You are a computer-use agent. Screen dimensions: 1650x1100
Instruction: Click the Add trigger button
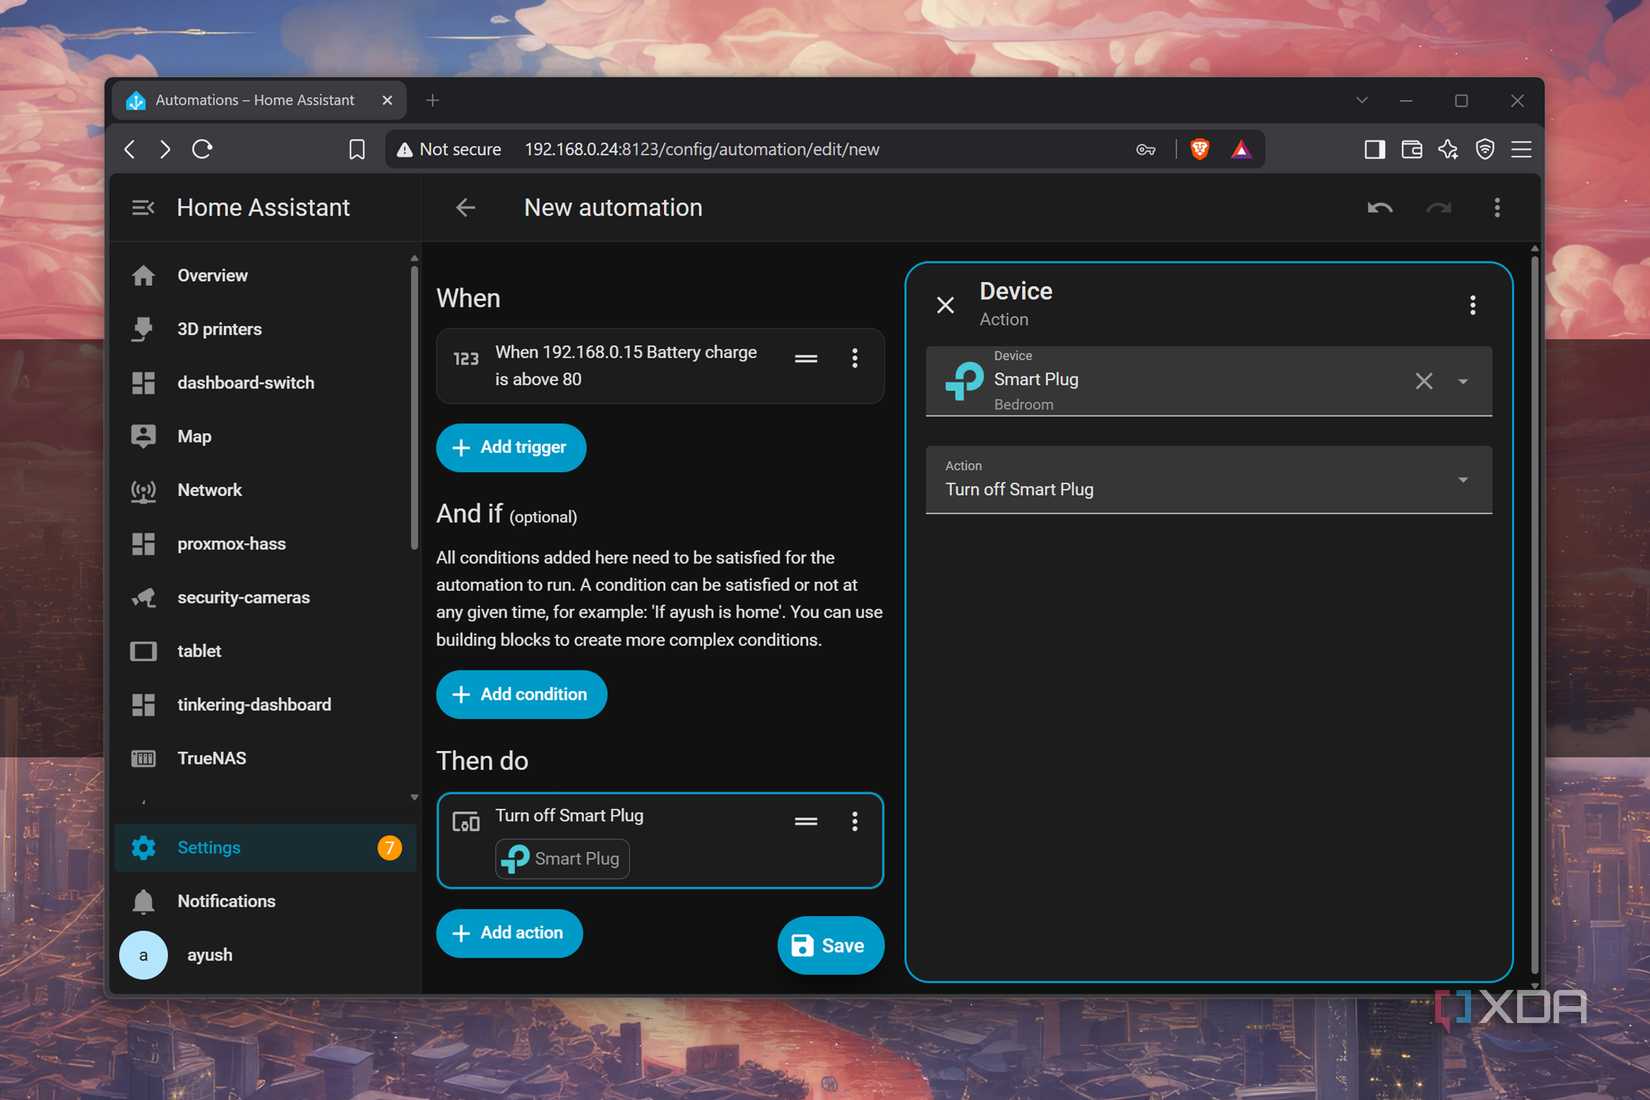tap(511, 447)
